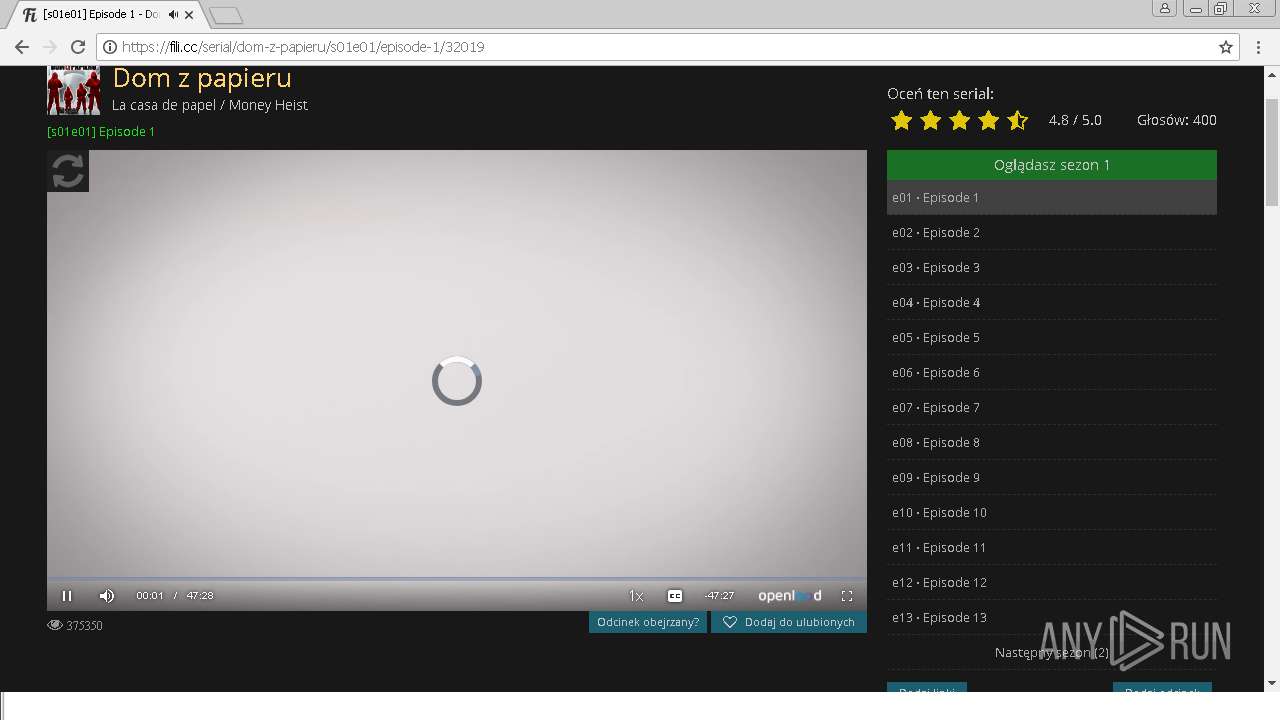Select e01 Episode 1 in list
The width and height of the screenshot is (1280, 720).
pyautogui.click(x=1052, y=198)
